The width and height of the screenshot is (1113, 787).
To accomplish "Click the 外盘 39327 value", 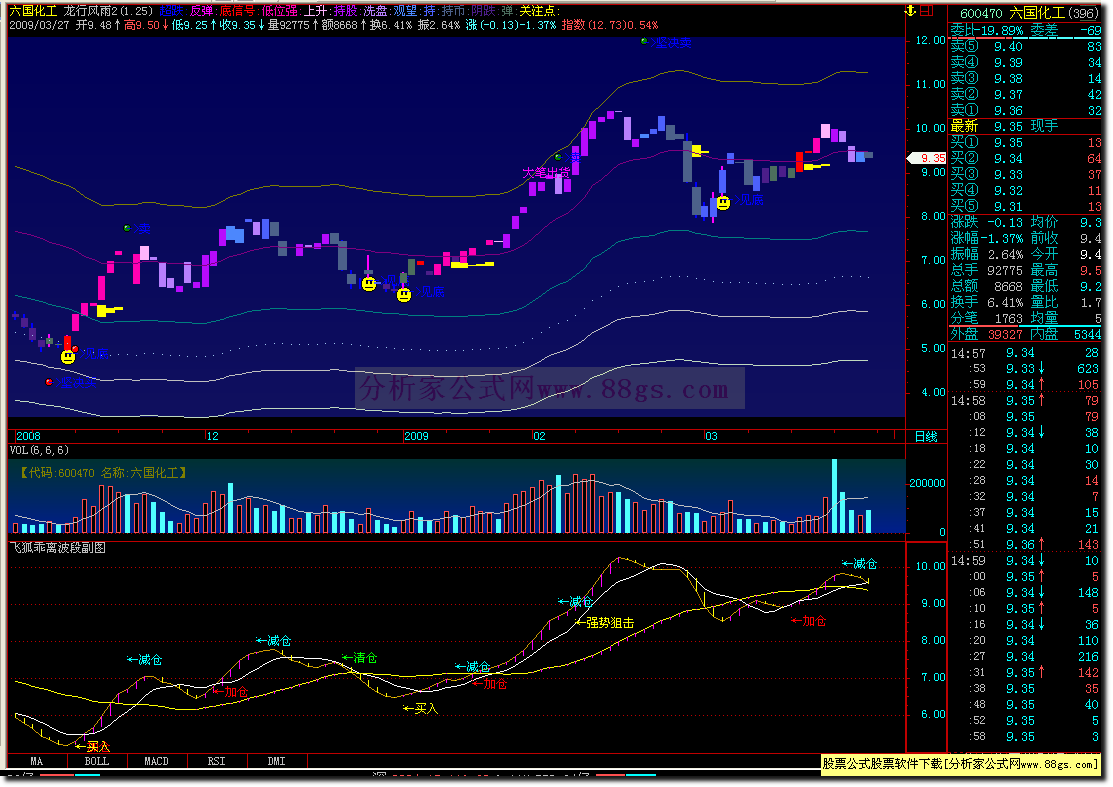I will click(1005, 334).
